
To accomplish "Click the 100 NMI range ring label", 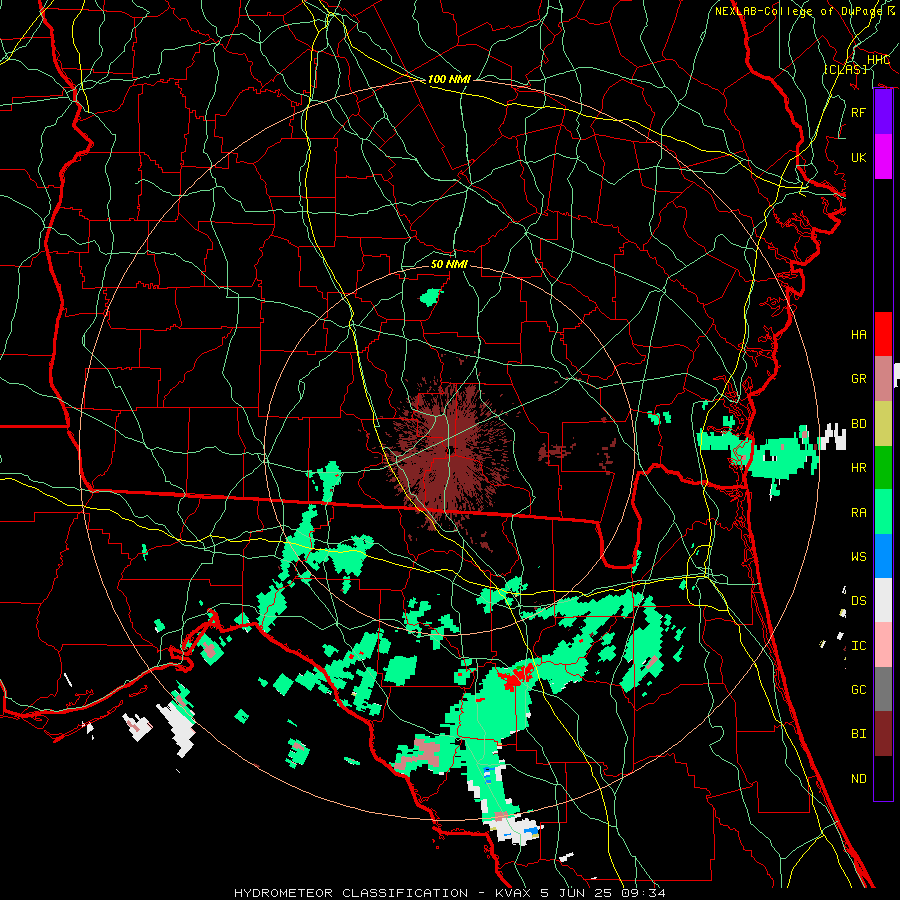I will (449, 79).
